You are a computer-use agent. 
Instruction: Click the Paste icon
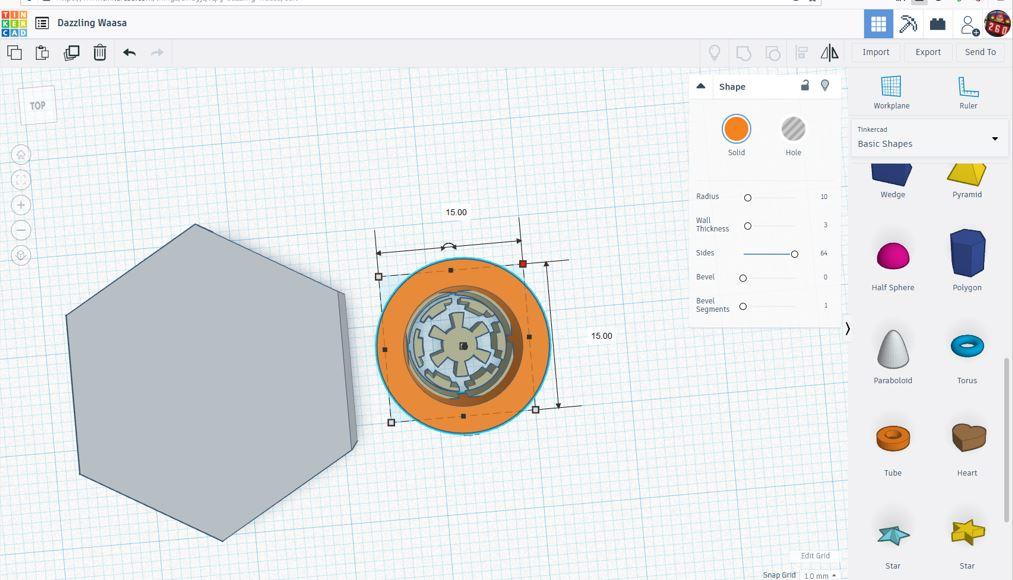pos(42,53)
